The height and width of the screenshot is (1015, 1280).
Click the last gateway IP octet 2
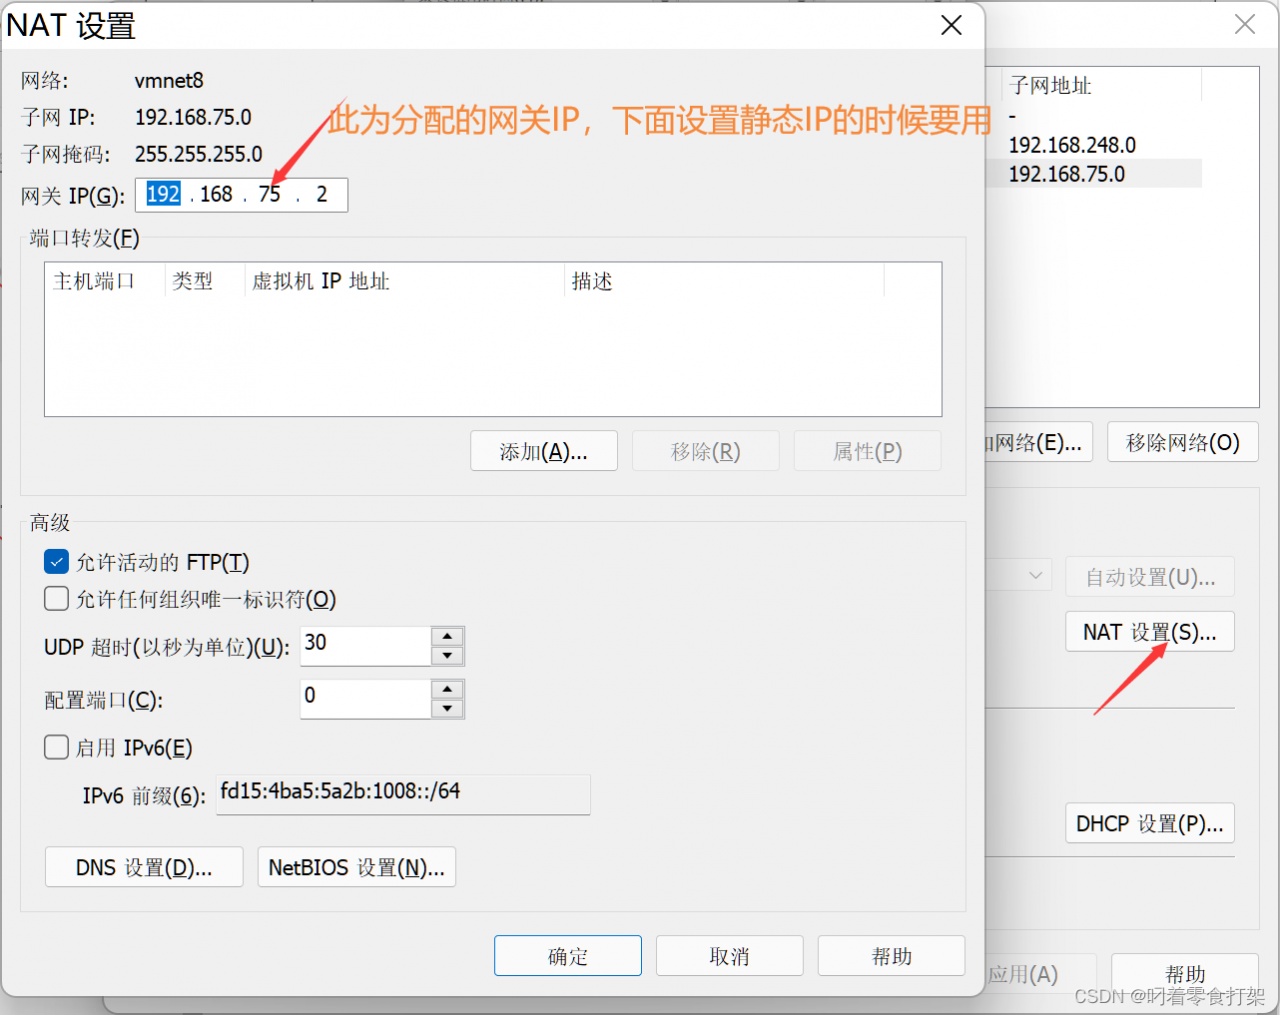[x=322, y=194]
